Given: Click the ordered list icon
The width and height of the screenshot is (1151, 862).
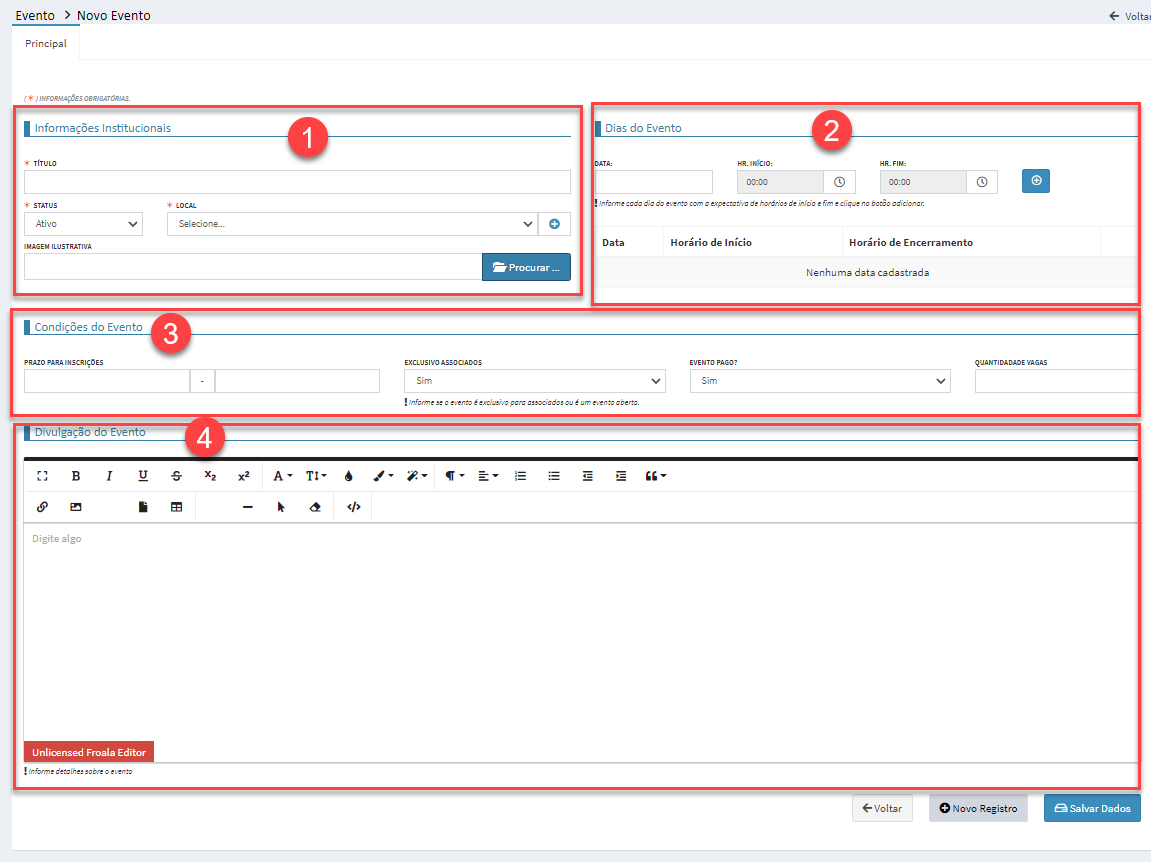Looking at the screenshot, I should point(520,476).
